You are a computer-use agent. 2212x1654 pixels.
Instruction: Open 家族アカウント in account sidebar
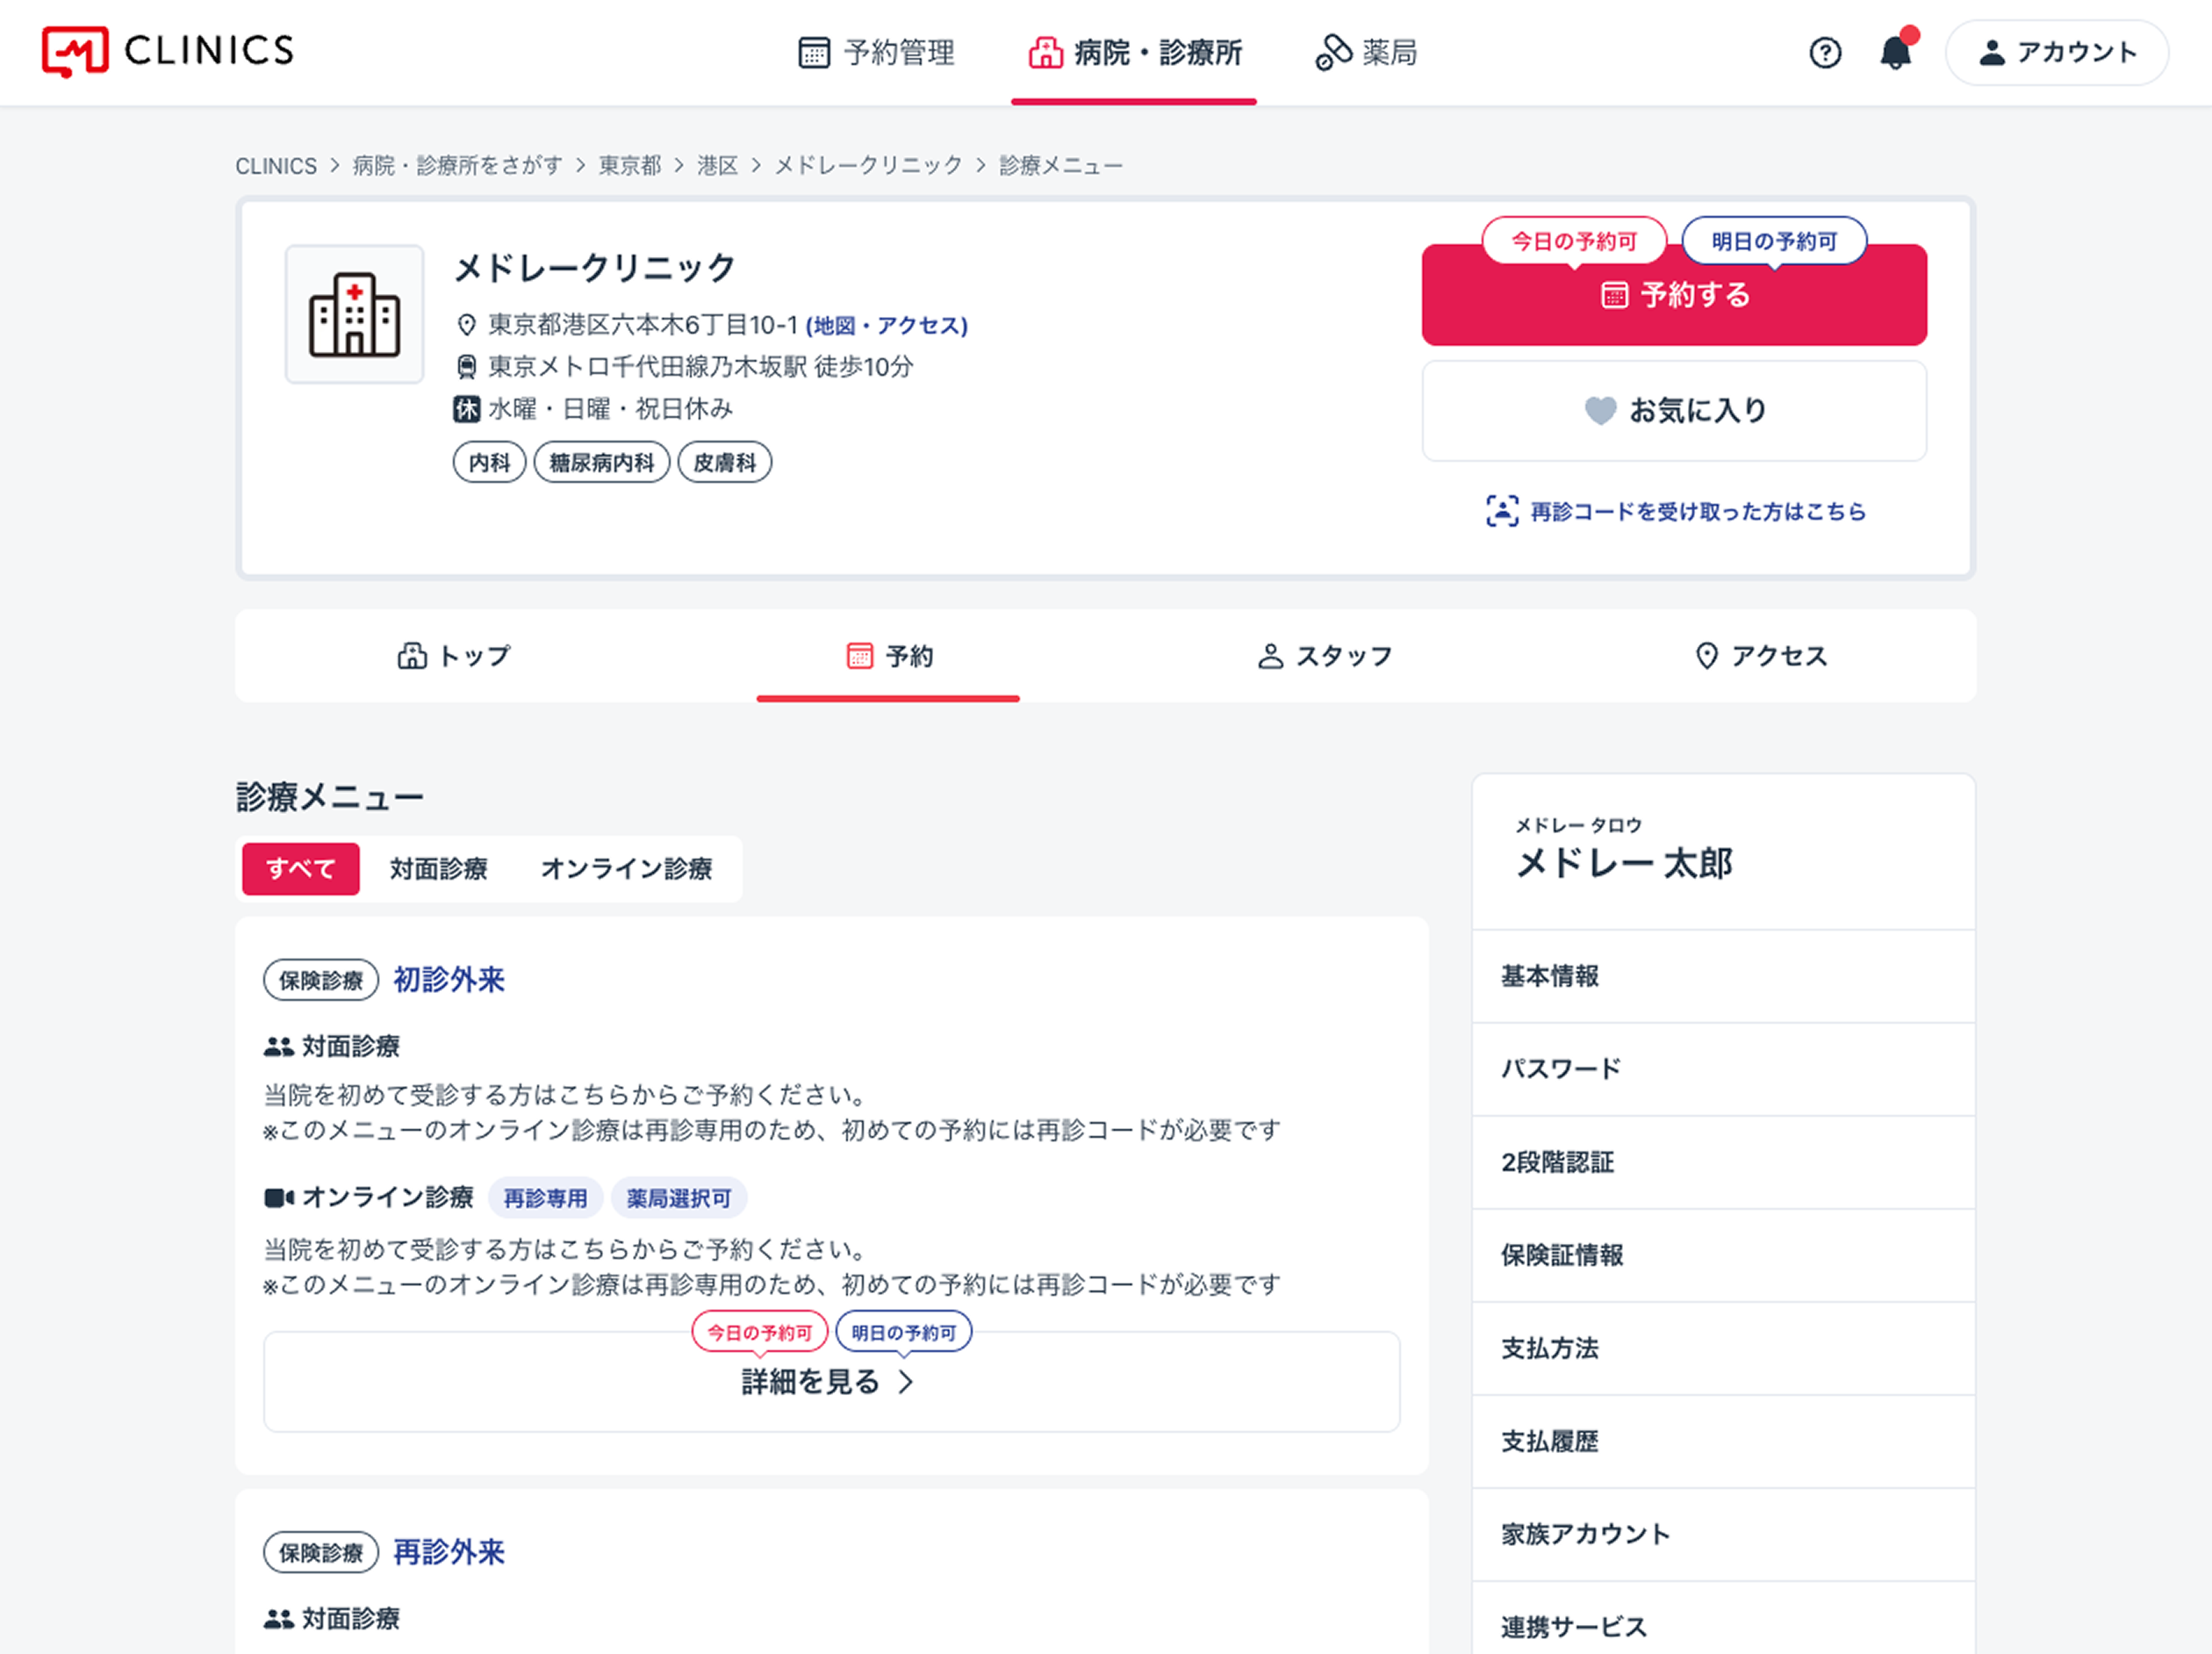tap(1723, 1535)
